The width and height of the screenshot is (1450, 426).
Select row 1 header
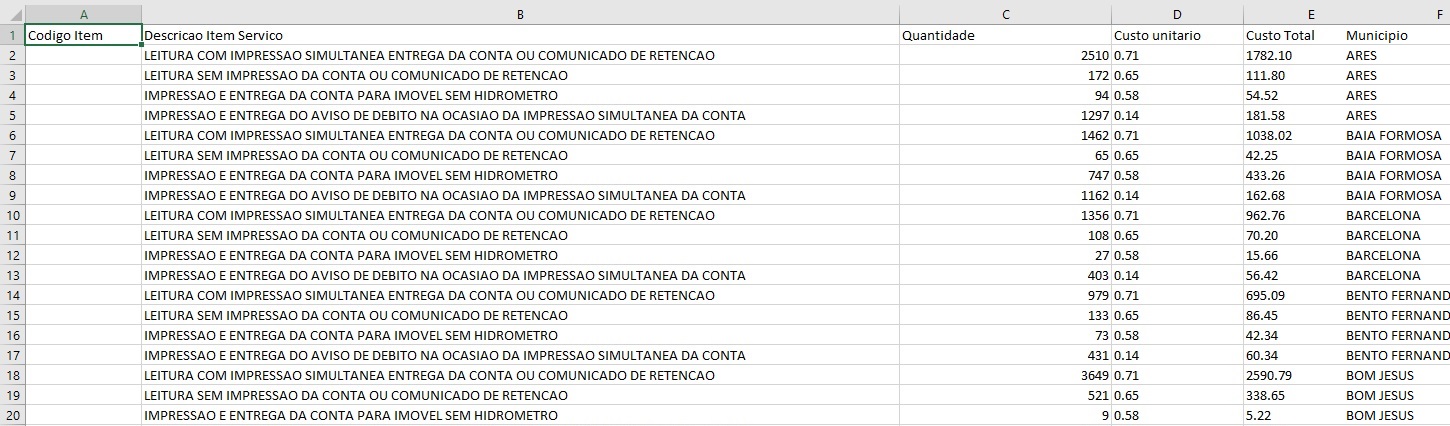[x=12, y=35]
